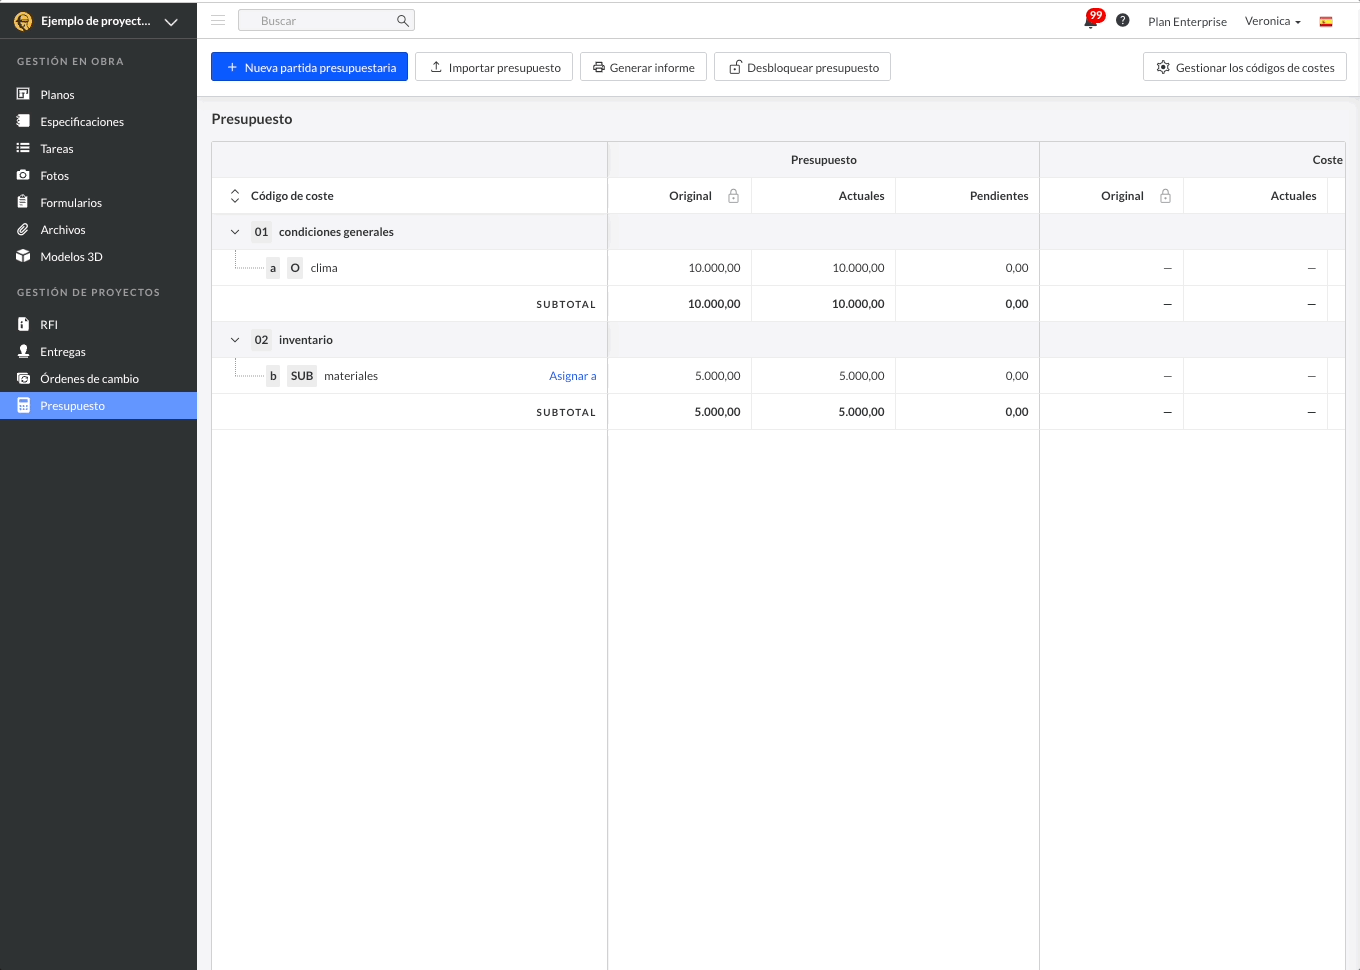1360x970 pixels.
Task: Click the Archivos paperclip icon
Action: pos(23,229)
